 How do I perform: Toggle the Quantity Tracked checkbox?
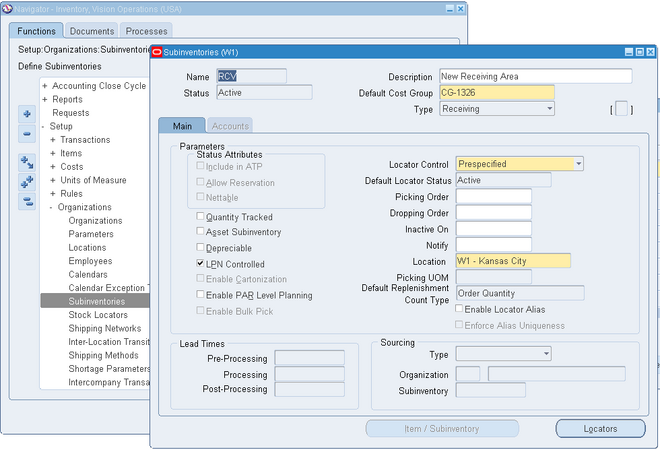(200, 216)
